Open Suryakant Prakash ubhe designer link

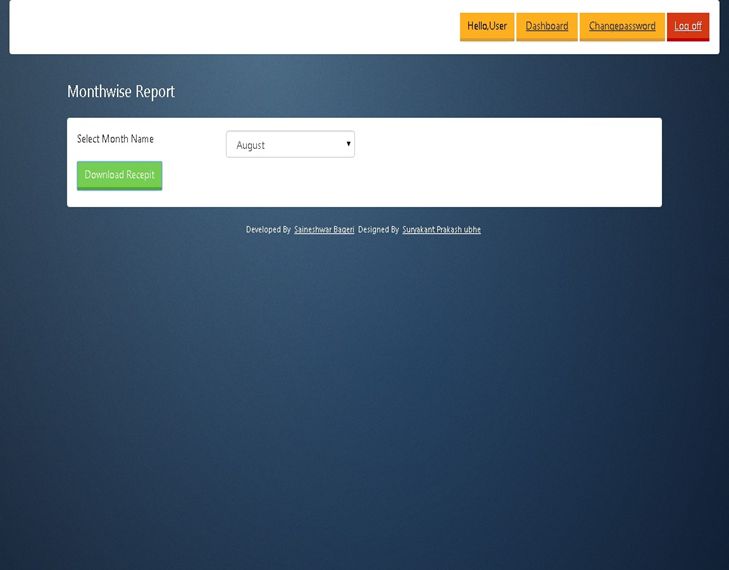pyautogui.click(x=441, y=230)
